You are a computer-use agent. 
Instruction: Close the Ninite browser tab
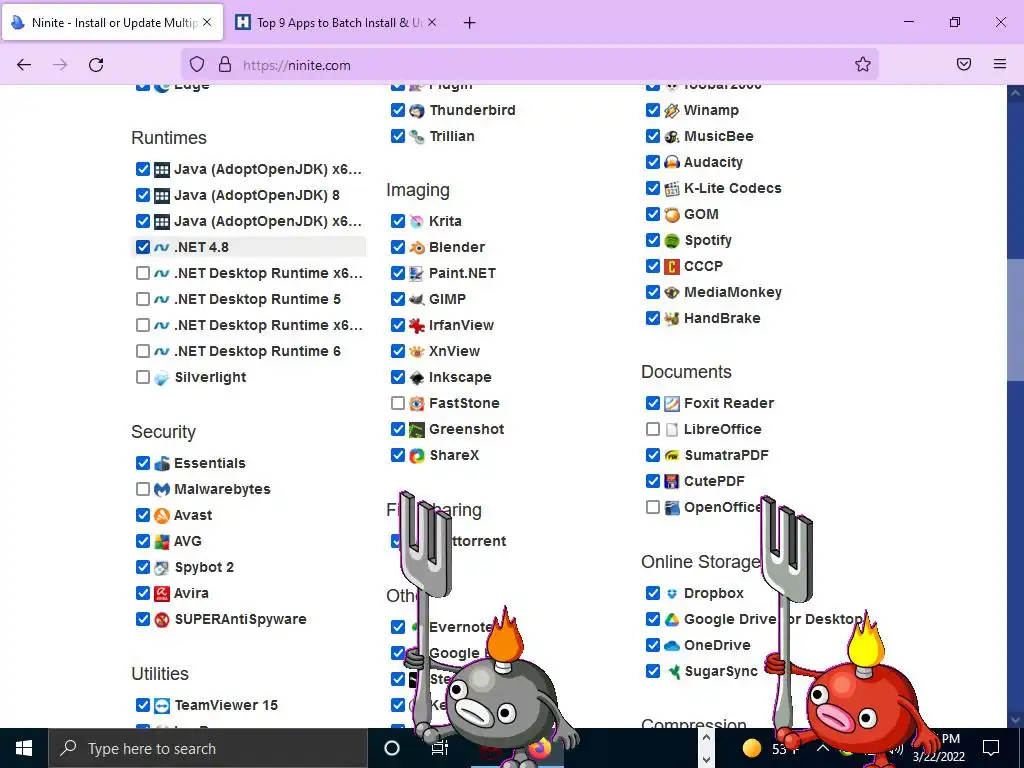coord(207,22)
